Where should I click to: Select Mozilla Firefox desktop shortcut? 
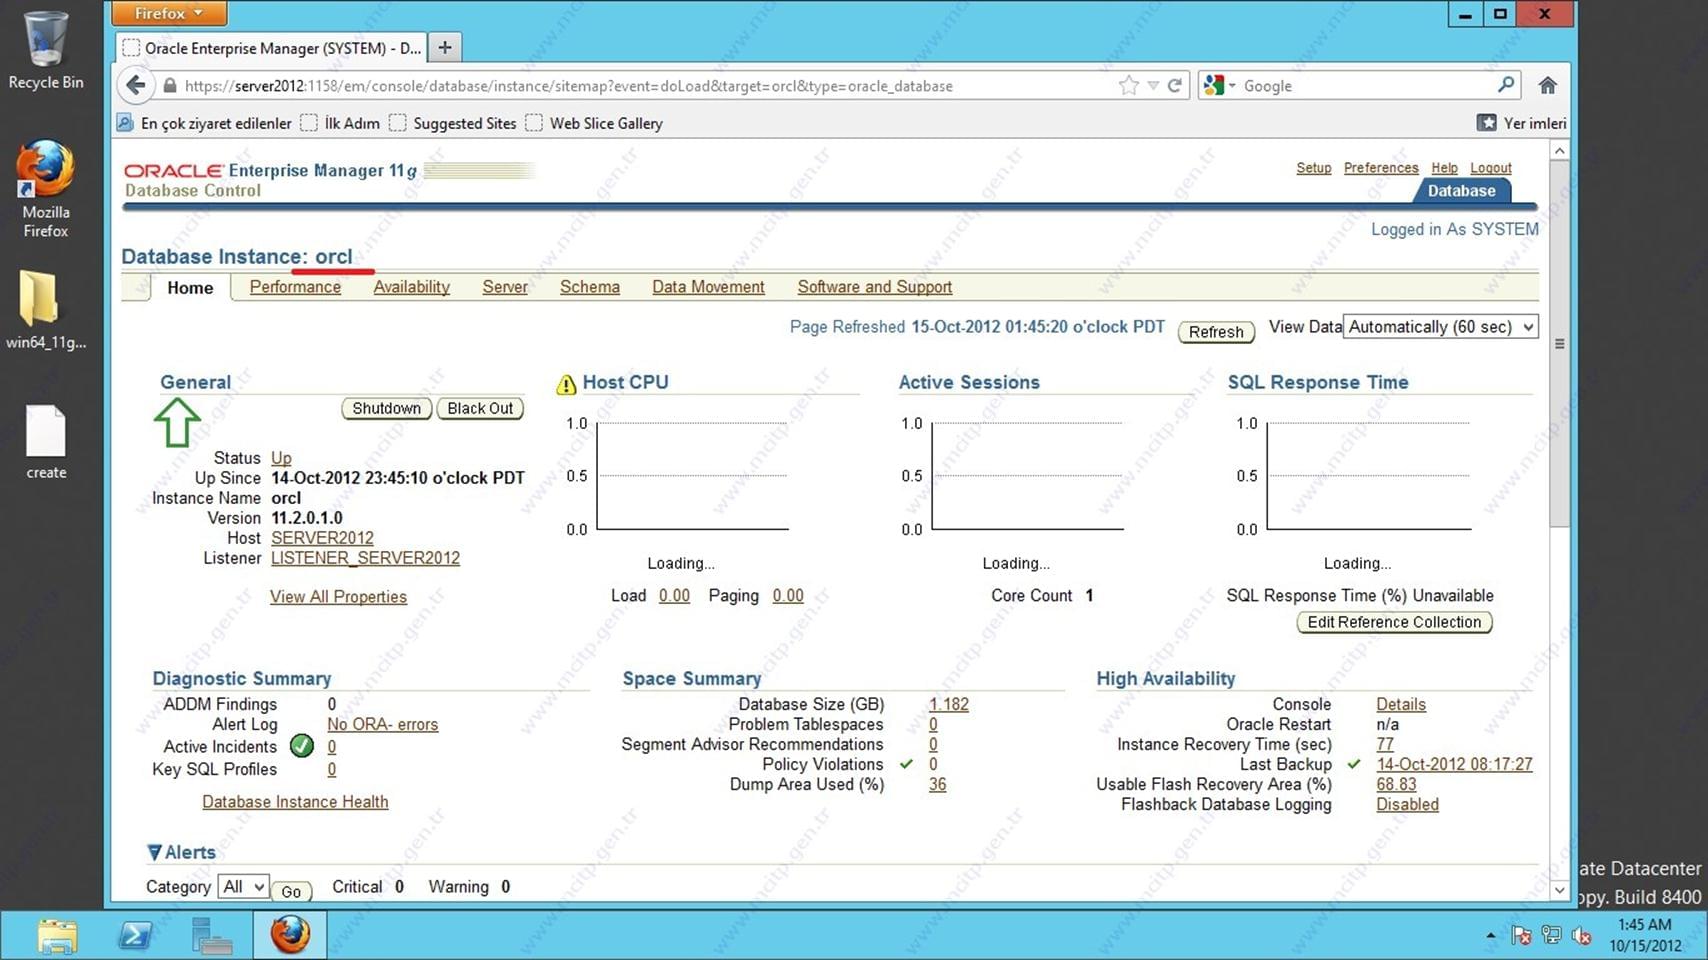[46, 188]
